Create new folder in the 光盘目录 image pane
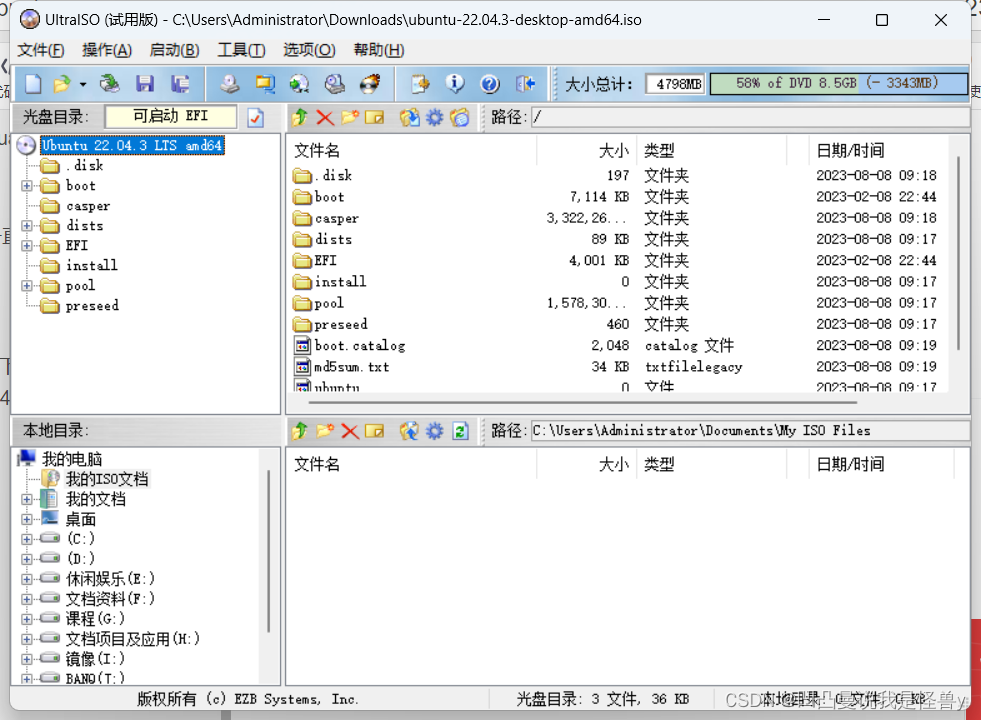This screenshot has width=981, height=720. [350, 117]
